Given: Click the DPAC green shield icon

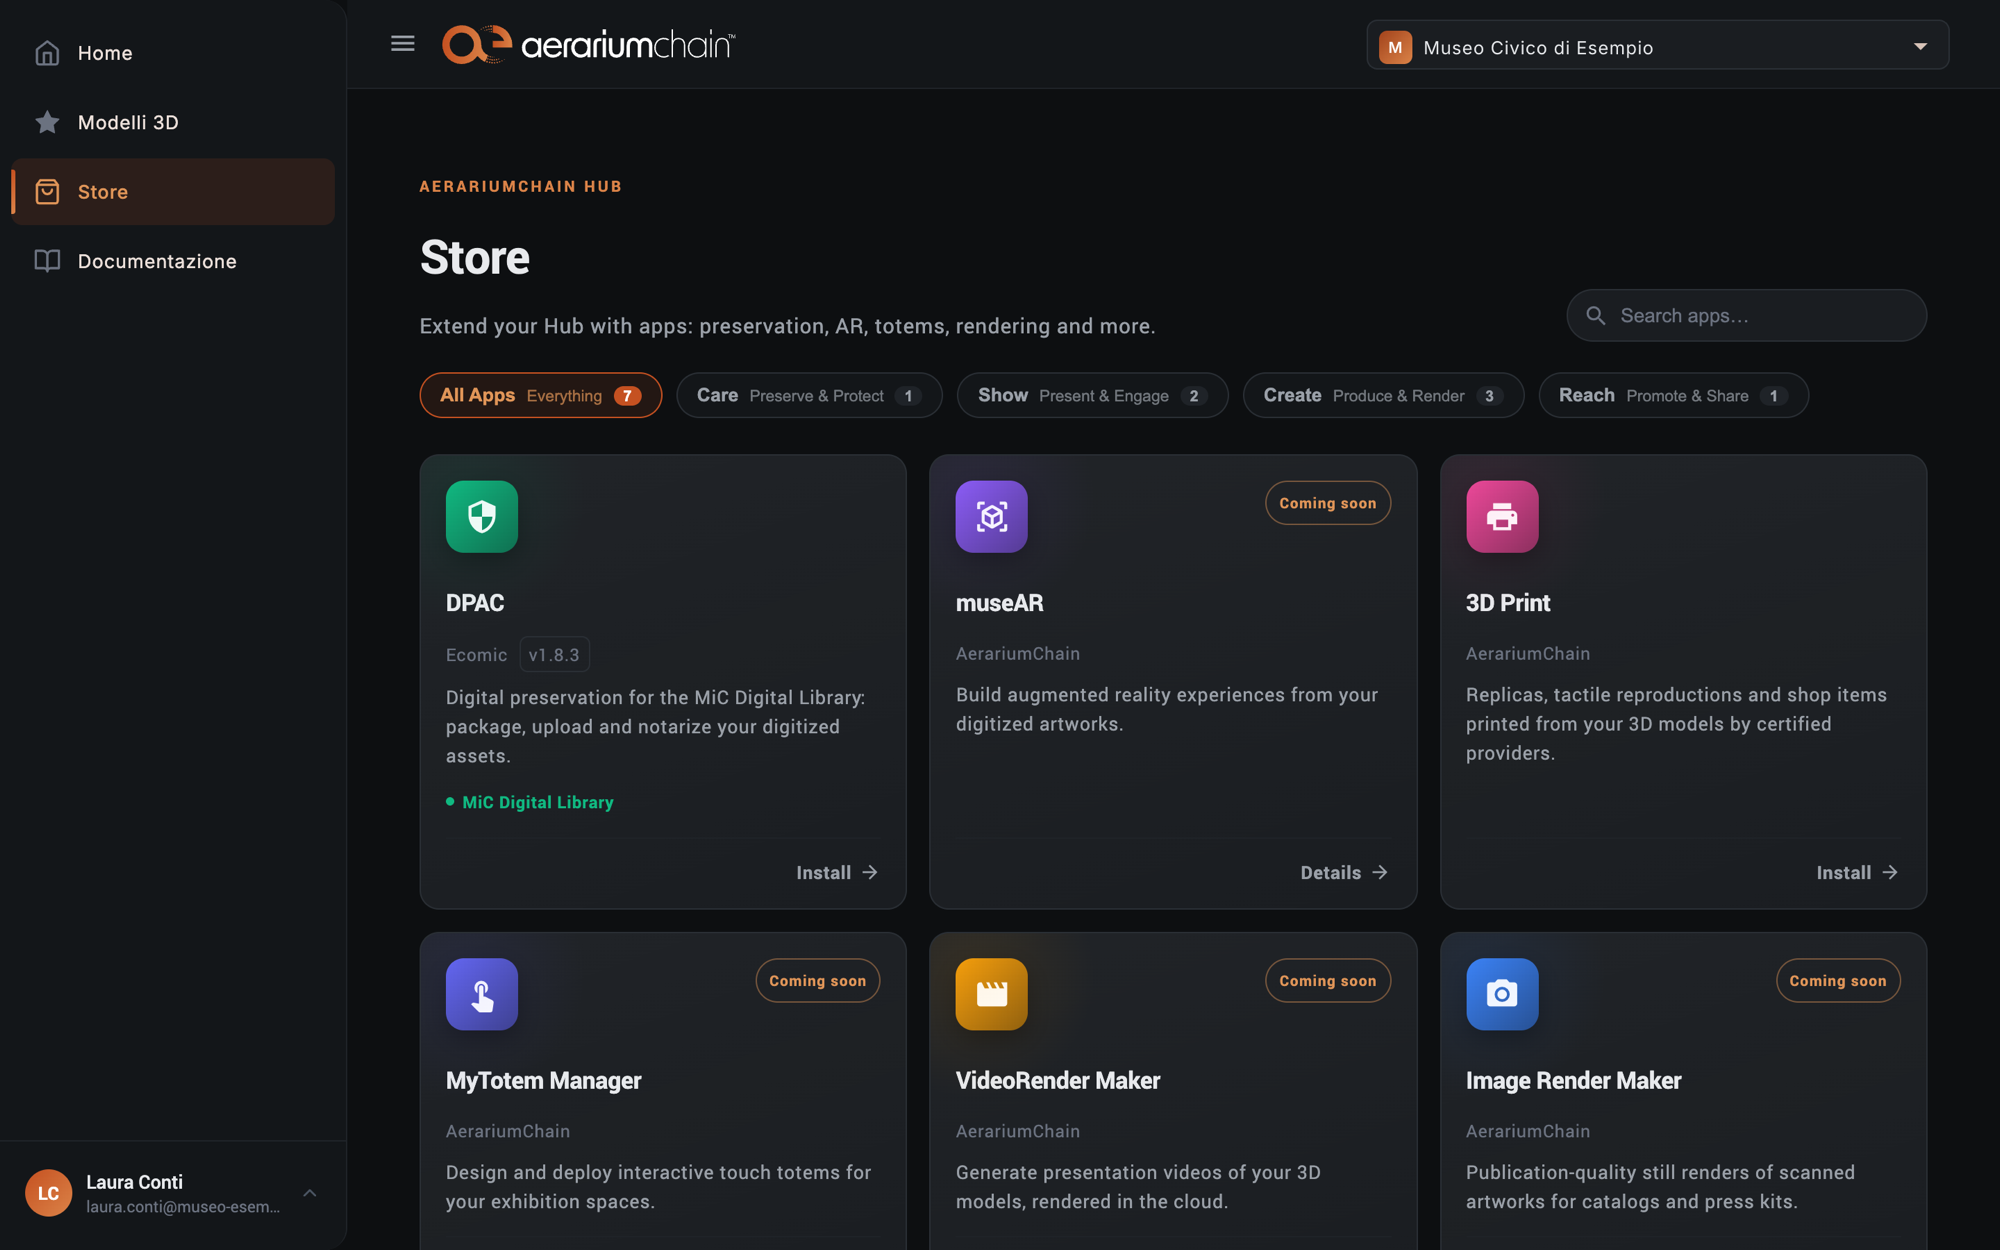Looking at the screenshot, I should 482,517.
